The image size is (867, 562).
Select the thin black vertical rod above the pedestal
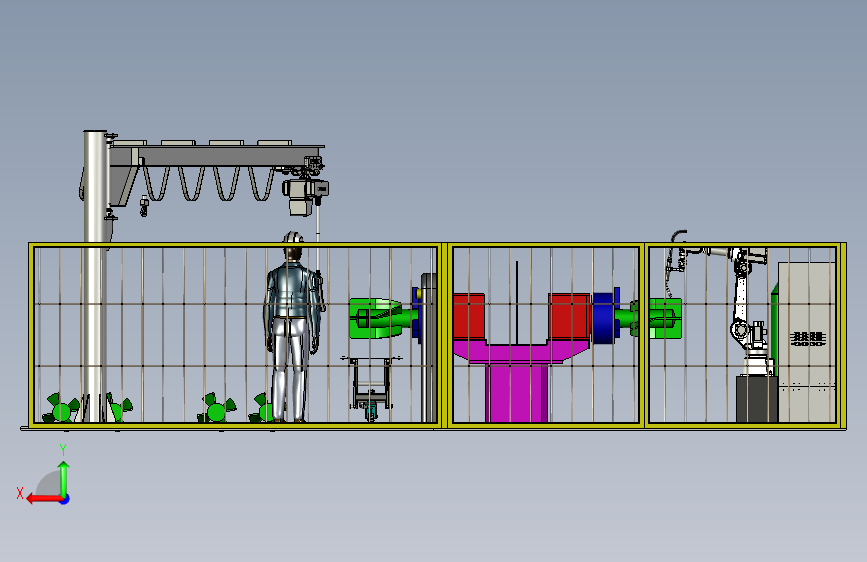tap(517, 302)
